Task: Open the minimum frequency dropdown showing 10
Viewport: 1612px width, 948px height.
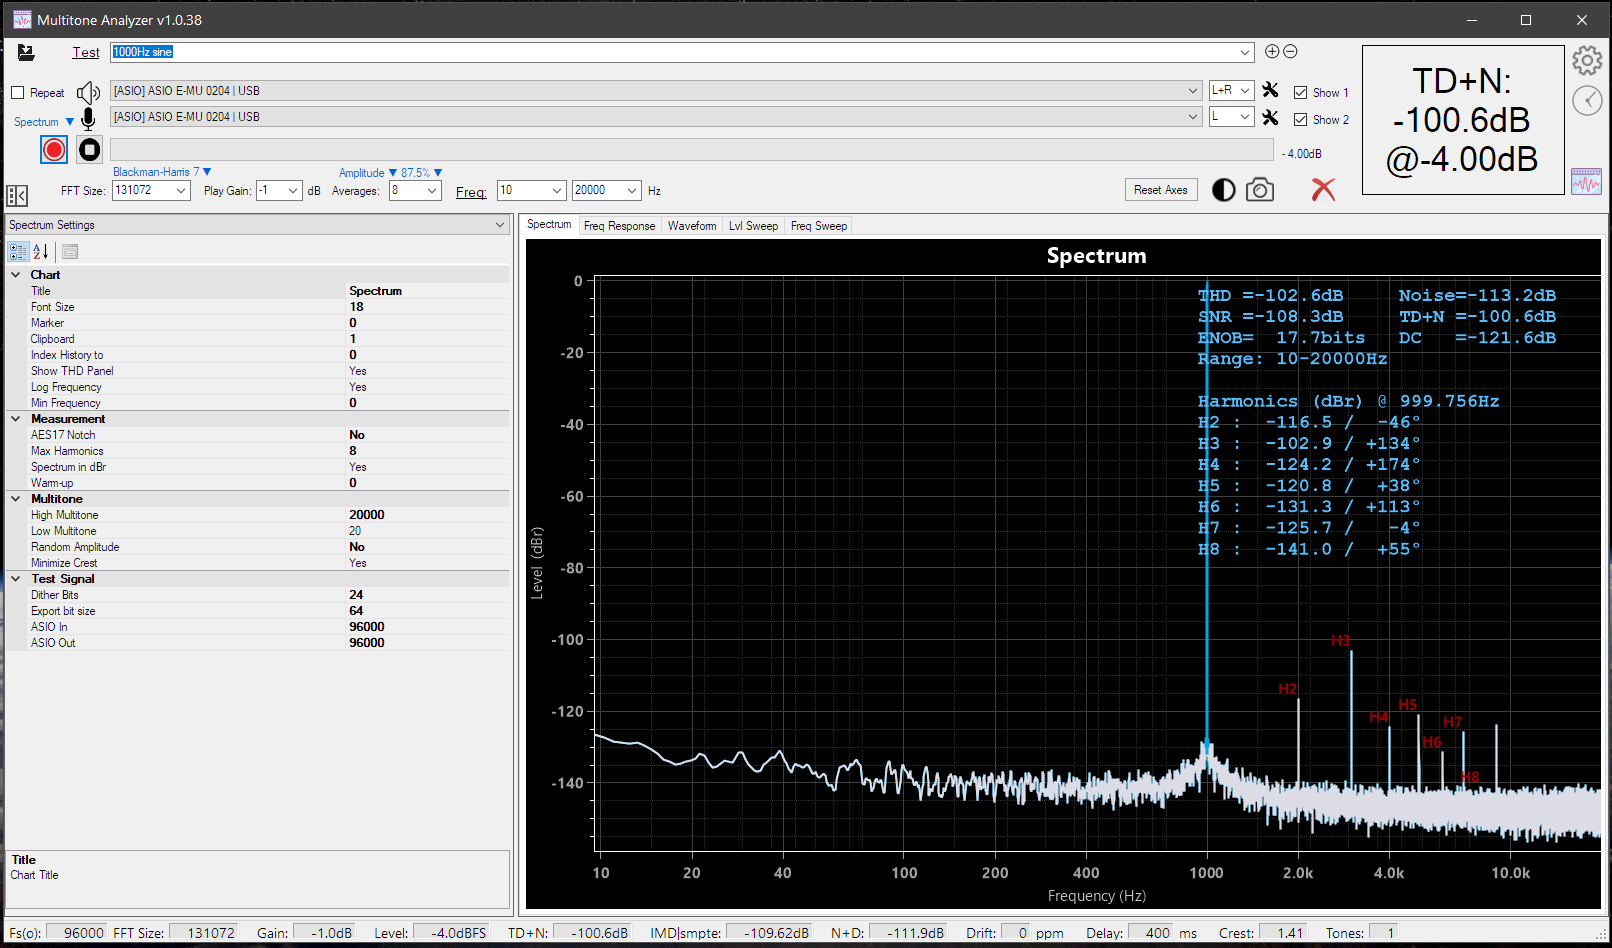Action: (557, 190)
